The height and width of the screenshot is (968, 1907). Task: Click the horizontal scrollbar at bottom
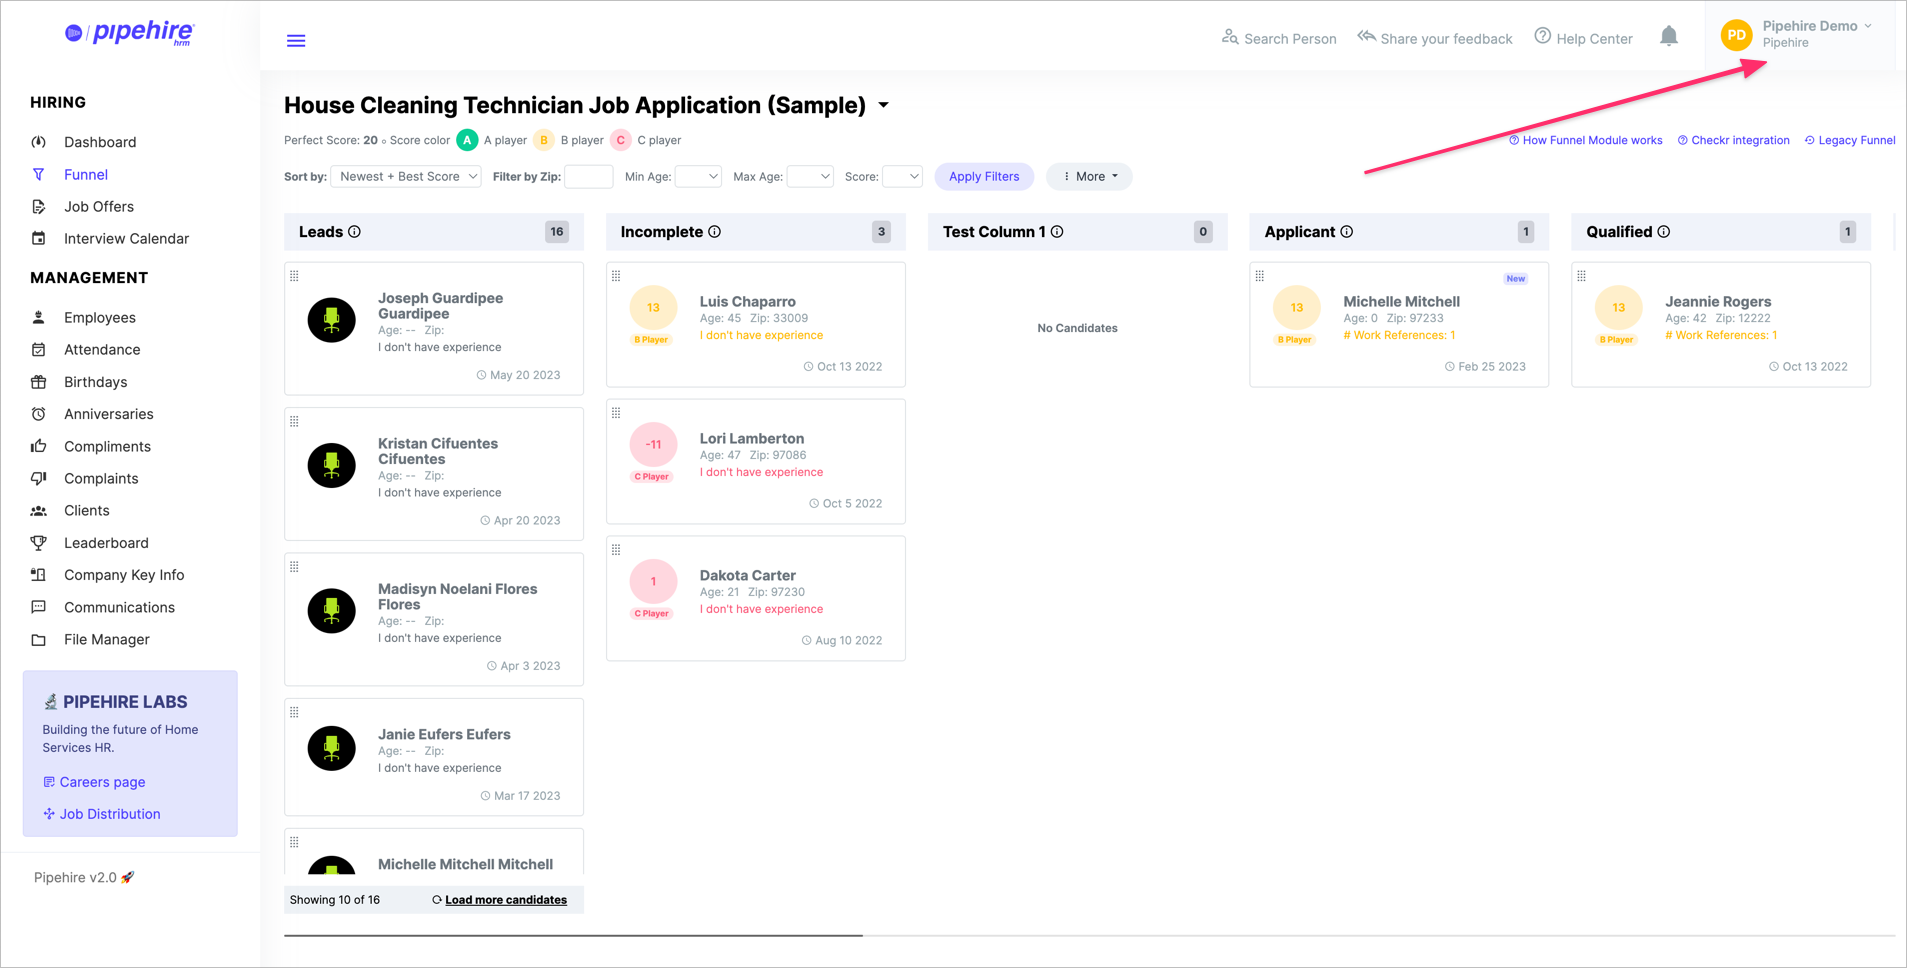(x=573, y=936)
